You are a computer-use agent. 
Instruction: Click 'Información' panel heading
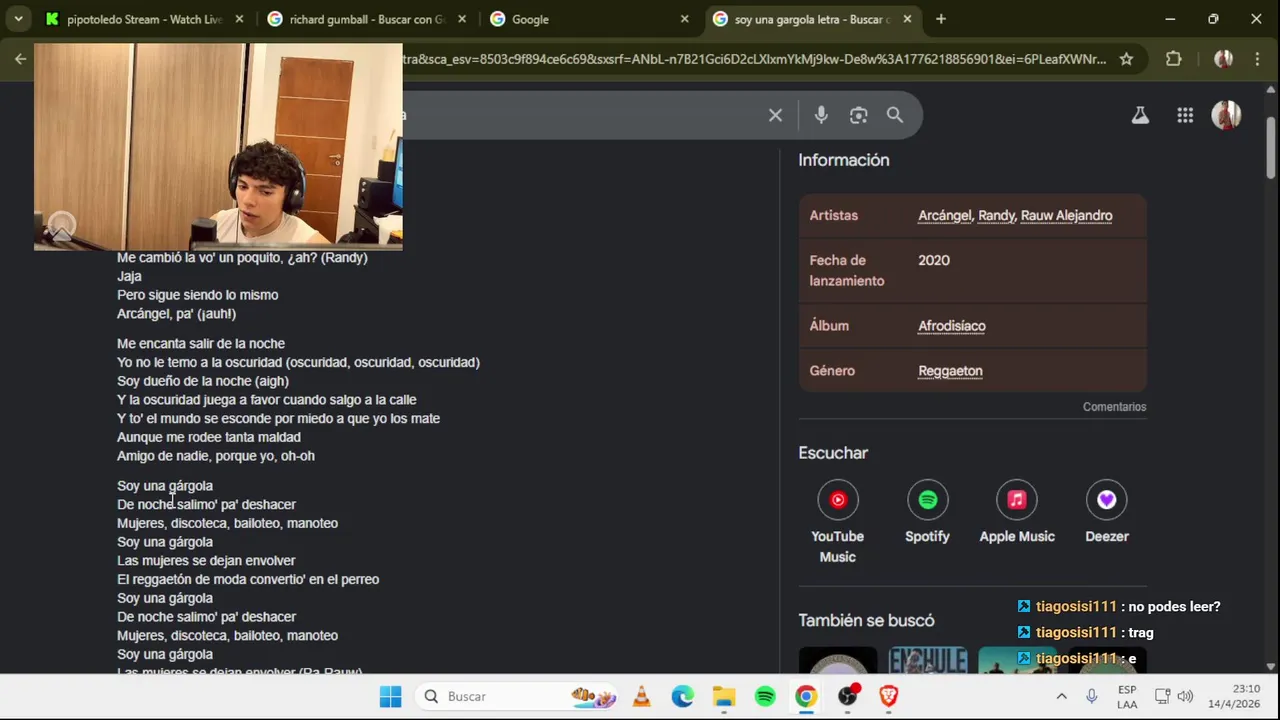pos(843,160)
